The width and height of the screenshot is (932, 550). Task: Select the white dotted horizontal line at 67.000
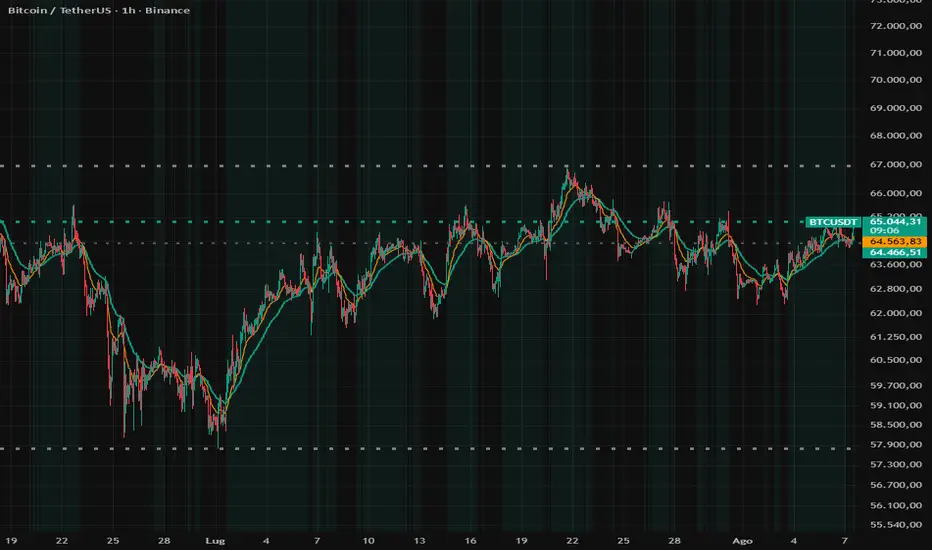pos(426,166)
